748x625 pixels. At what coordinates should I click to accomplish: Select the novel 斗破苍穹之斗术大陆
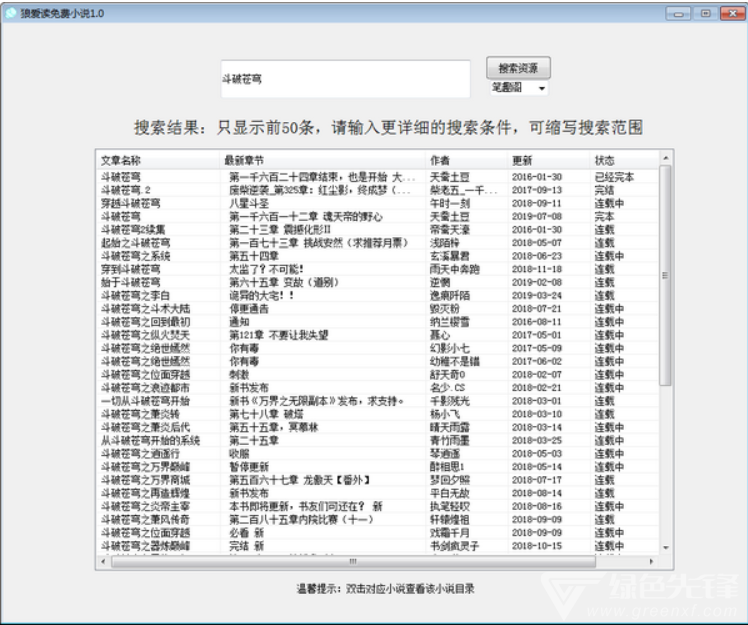(145, 309)
